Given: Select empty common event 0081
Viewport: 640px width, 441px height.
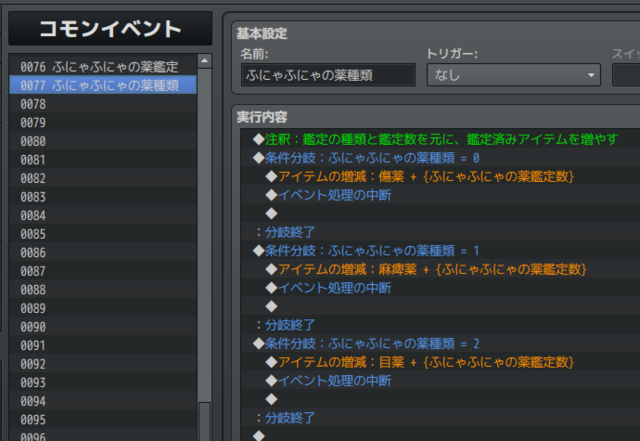Looking at the screenshot, I should click(103, 159).
